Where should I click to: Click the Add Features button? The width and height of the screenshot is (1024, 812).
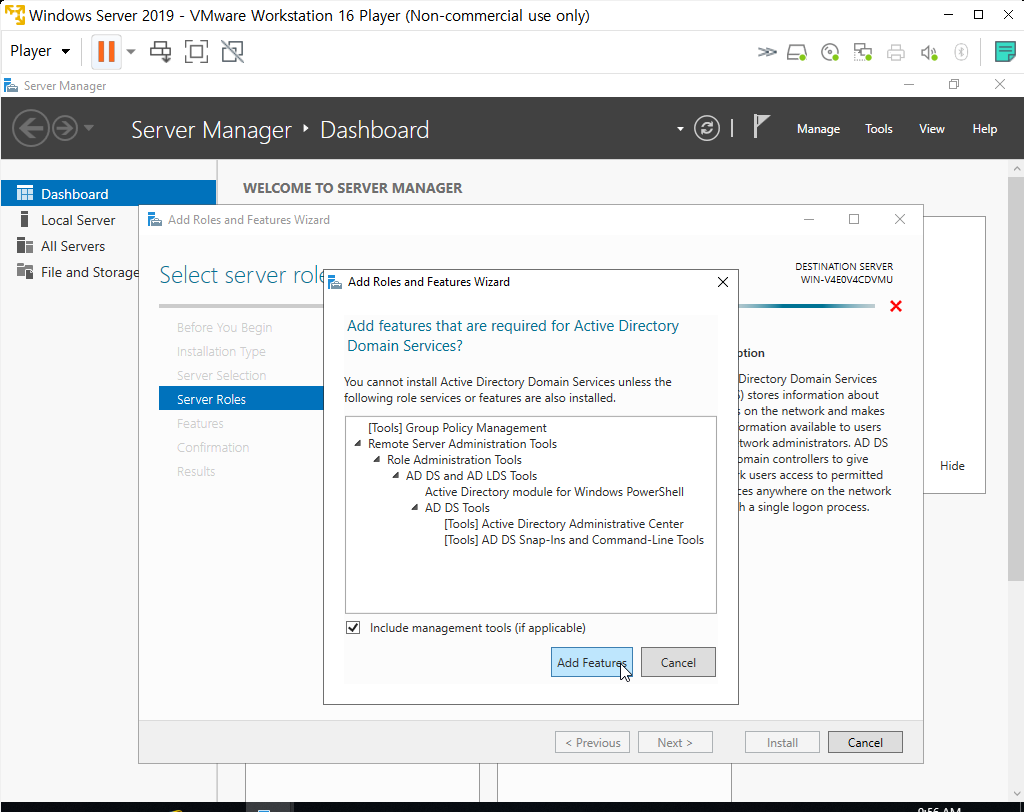click(x=591, y=662)
